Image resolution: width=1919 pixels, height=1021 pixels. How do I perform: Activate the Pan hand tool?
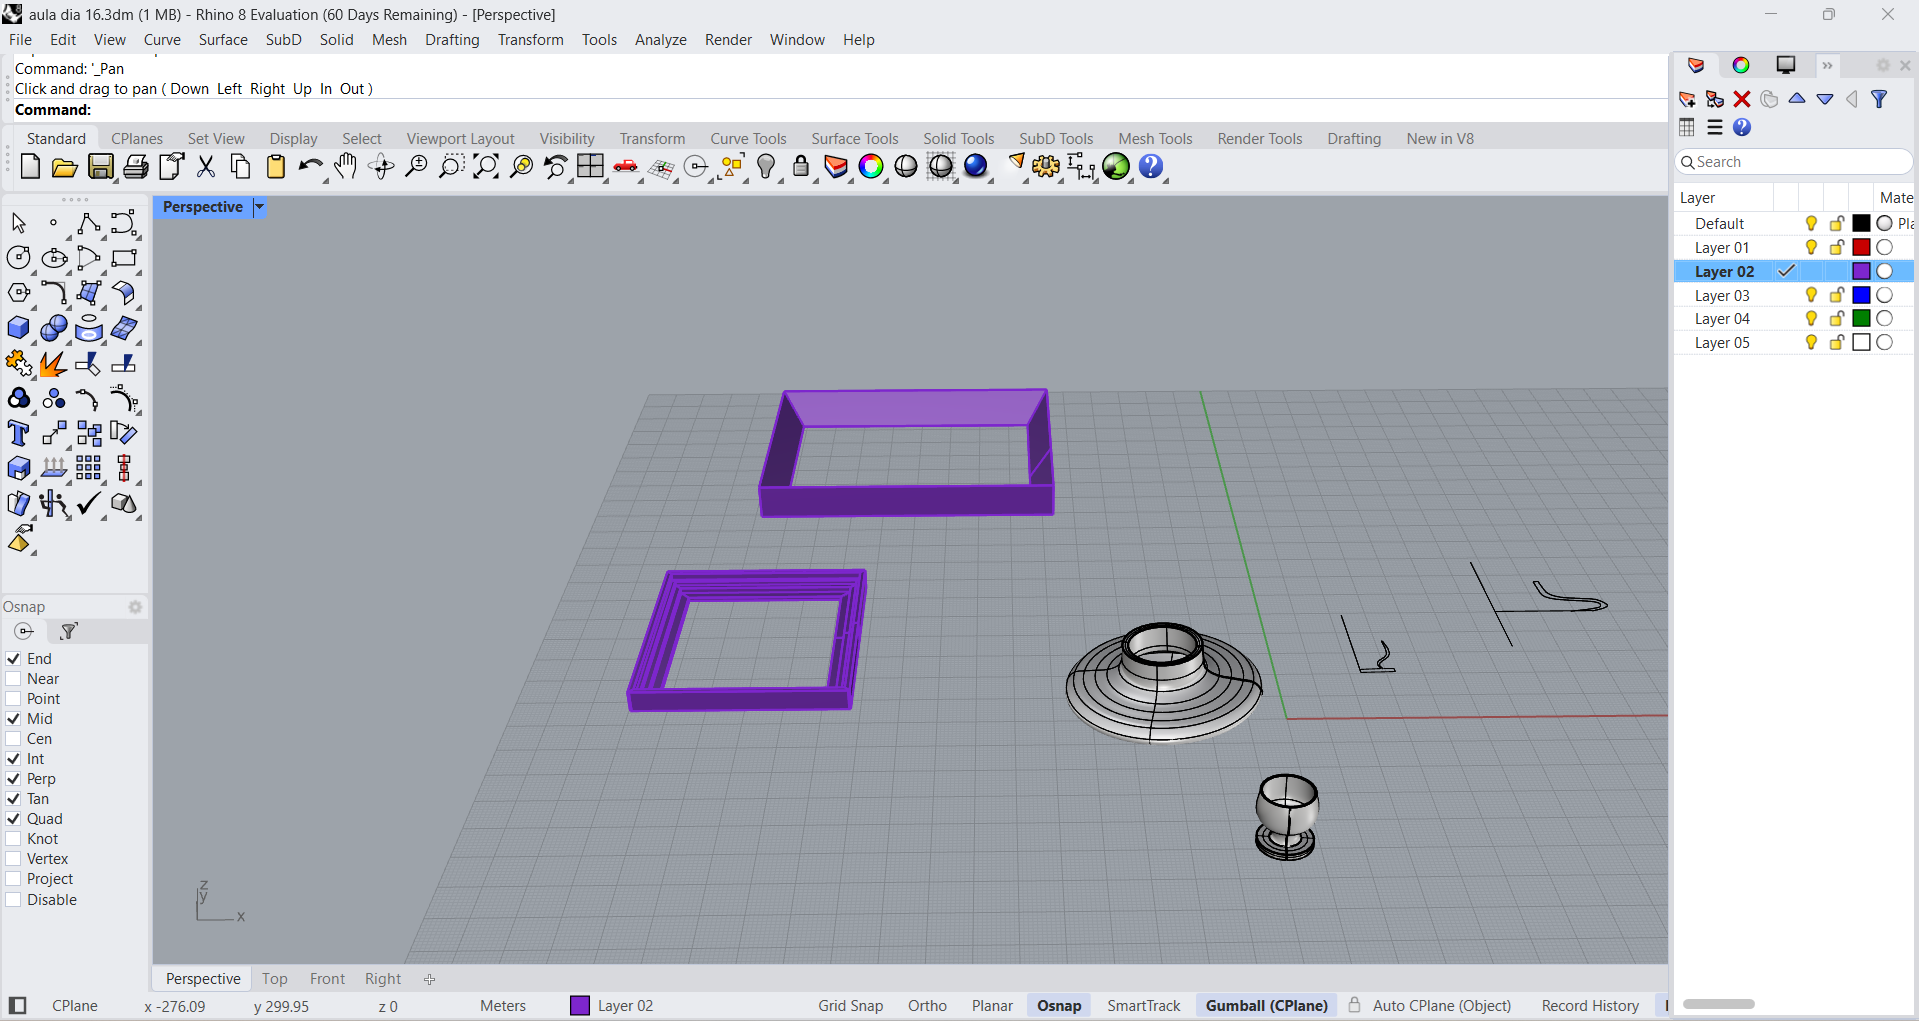346,167
